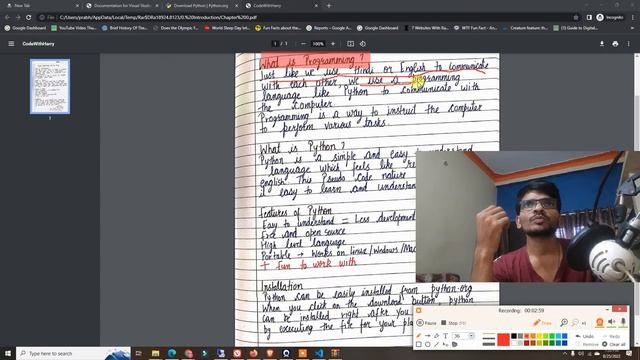Click the zoom in magnifier in recorder
The width and height of the screenshot is (640, 360).
(x=564, y=323)
